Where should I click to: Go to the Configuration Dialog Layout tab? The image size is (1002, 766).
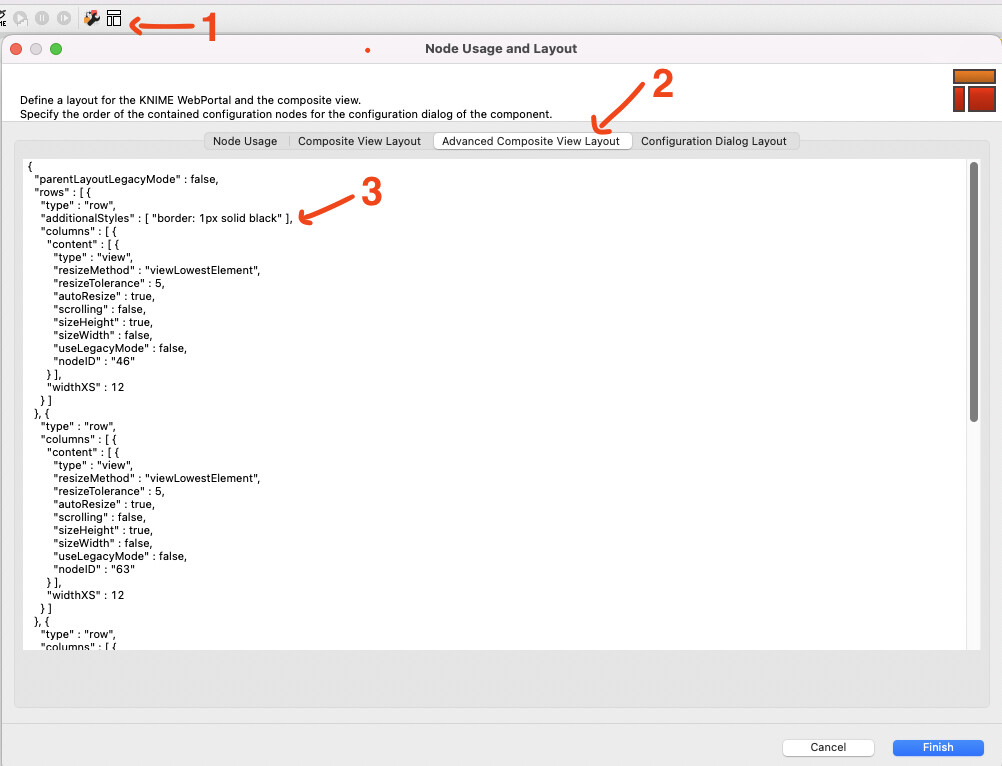click(714, 141)
